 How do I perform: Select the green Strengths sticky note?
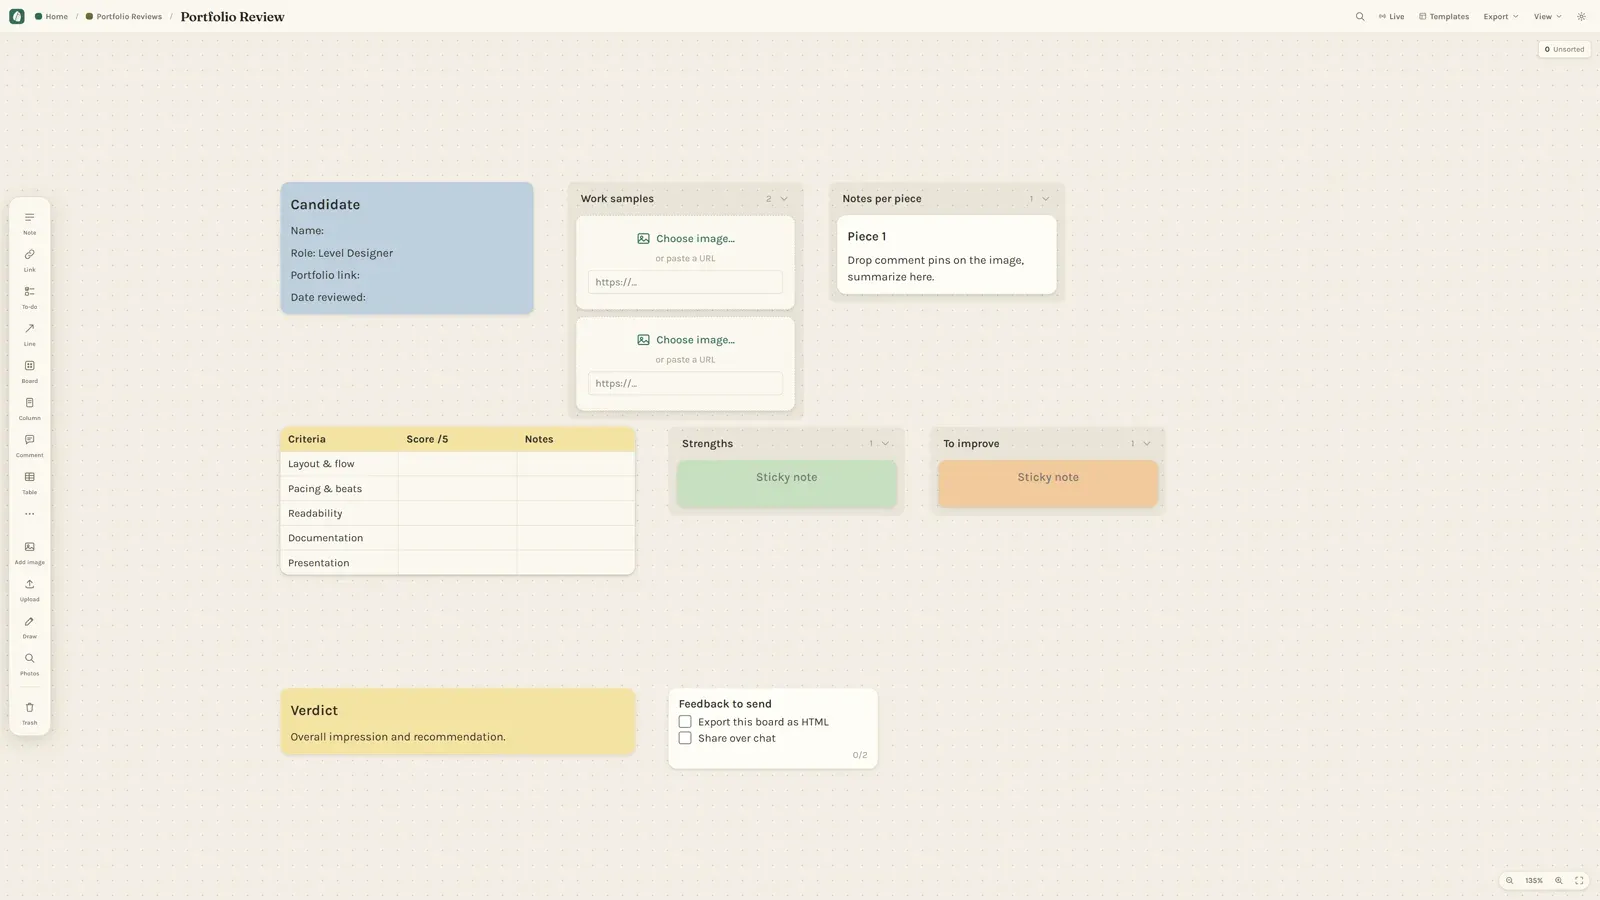(786, 483)
